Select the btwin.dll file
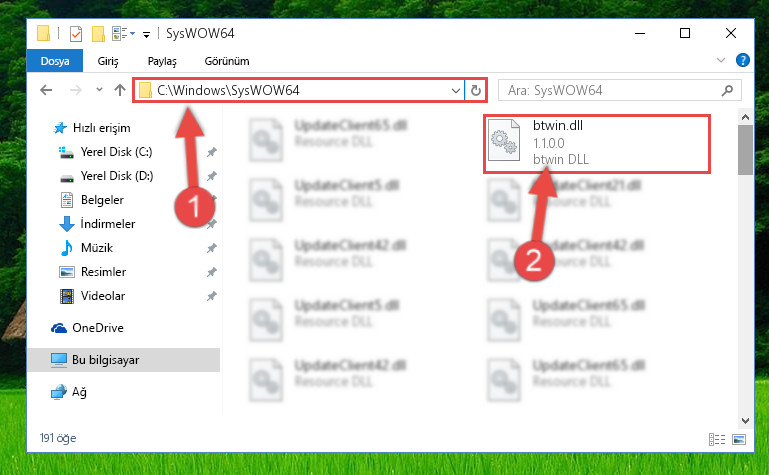The width and height of the screenshot is (769, 475). (596, 143)
